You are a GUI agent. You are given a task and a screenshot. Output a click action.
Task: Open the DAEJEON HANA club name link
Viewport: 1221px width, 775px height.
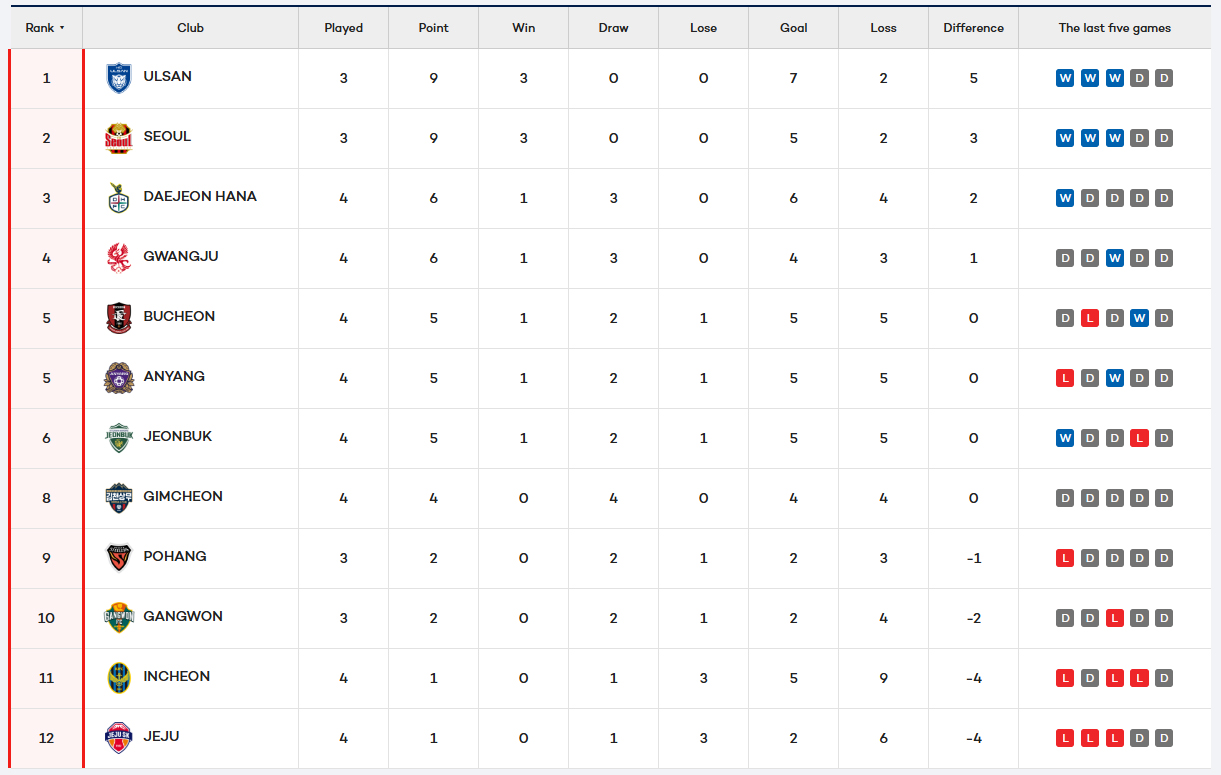(200, 197)
